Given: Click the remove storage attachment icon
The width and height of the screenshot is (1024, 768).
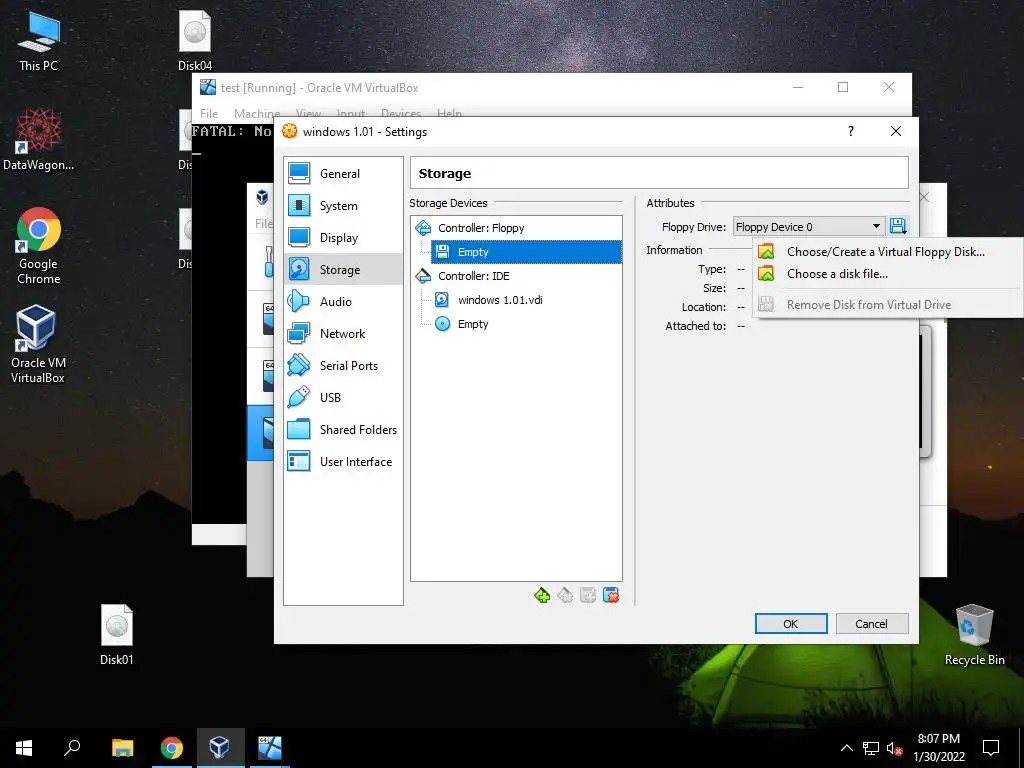Looking at the screenshot, I should click(x=611, y=595).
